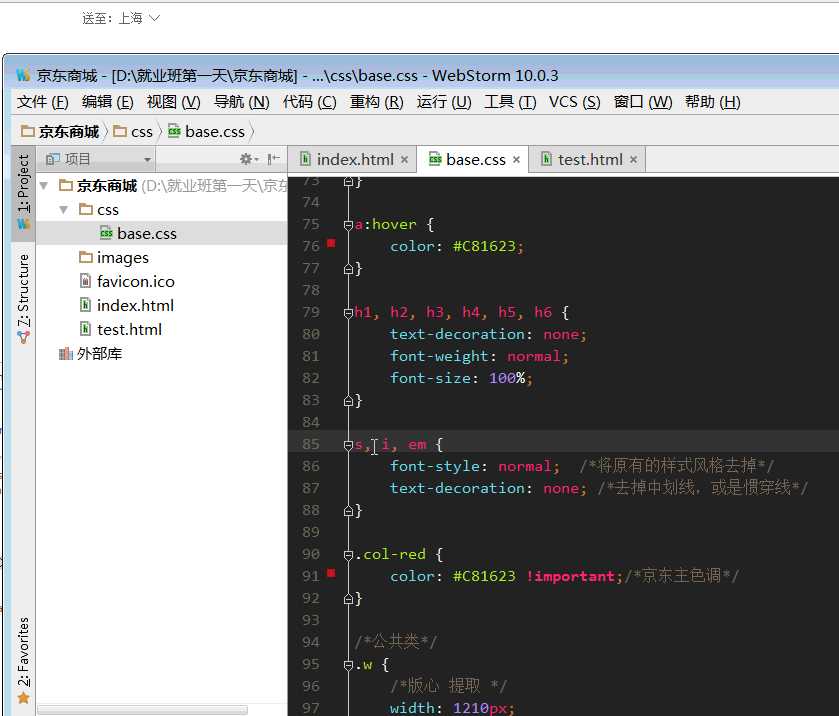Click the base.css tab file icon
This screenshot has height=716, width=839.
[x=435, y=159]
